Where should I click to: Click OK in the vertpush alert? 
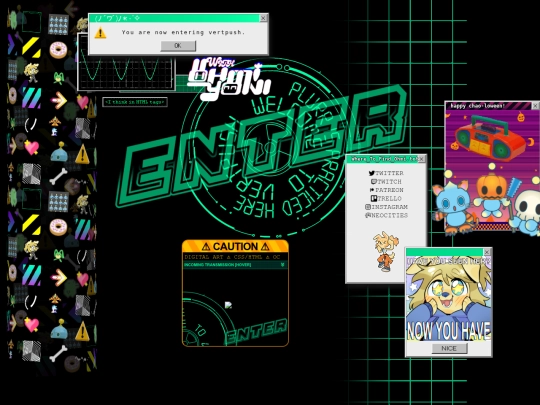pos(178,45)
